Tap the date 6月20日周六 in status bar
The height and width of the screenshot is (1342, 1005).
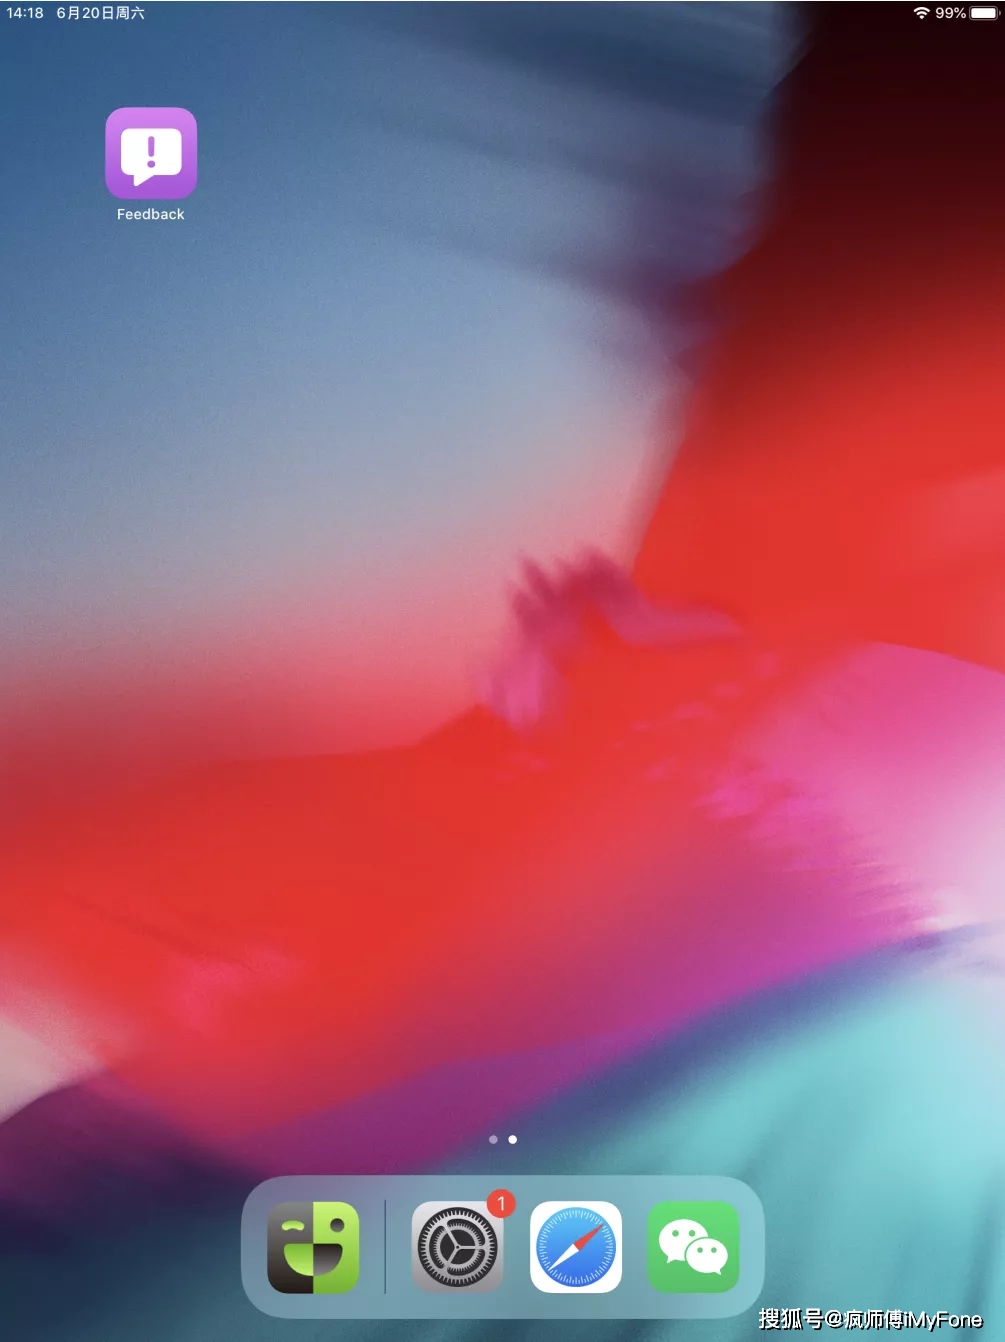[100, 13]
